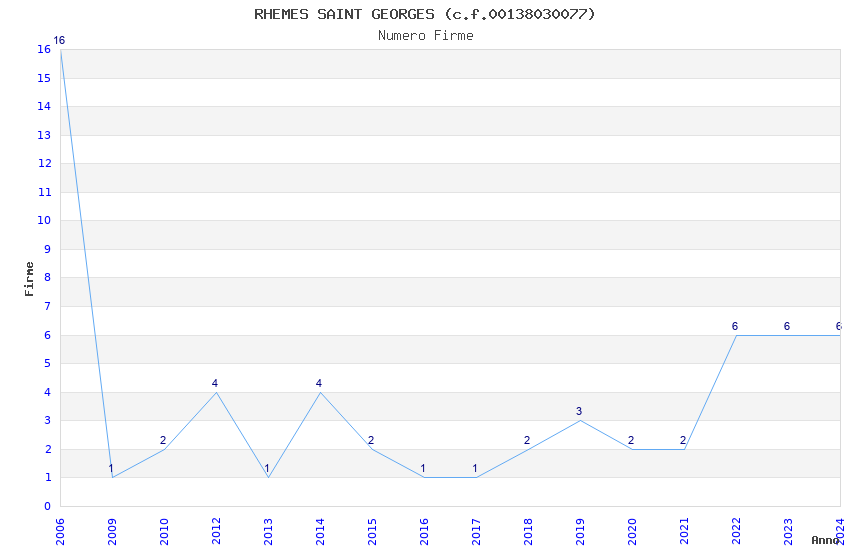
Task: Click y-axis tick label 5
Action: pos(48,363)
